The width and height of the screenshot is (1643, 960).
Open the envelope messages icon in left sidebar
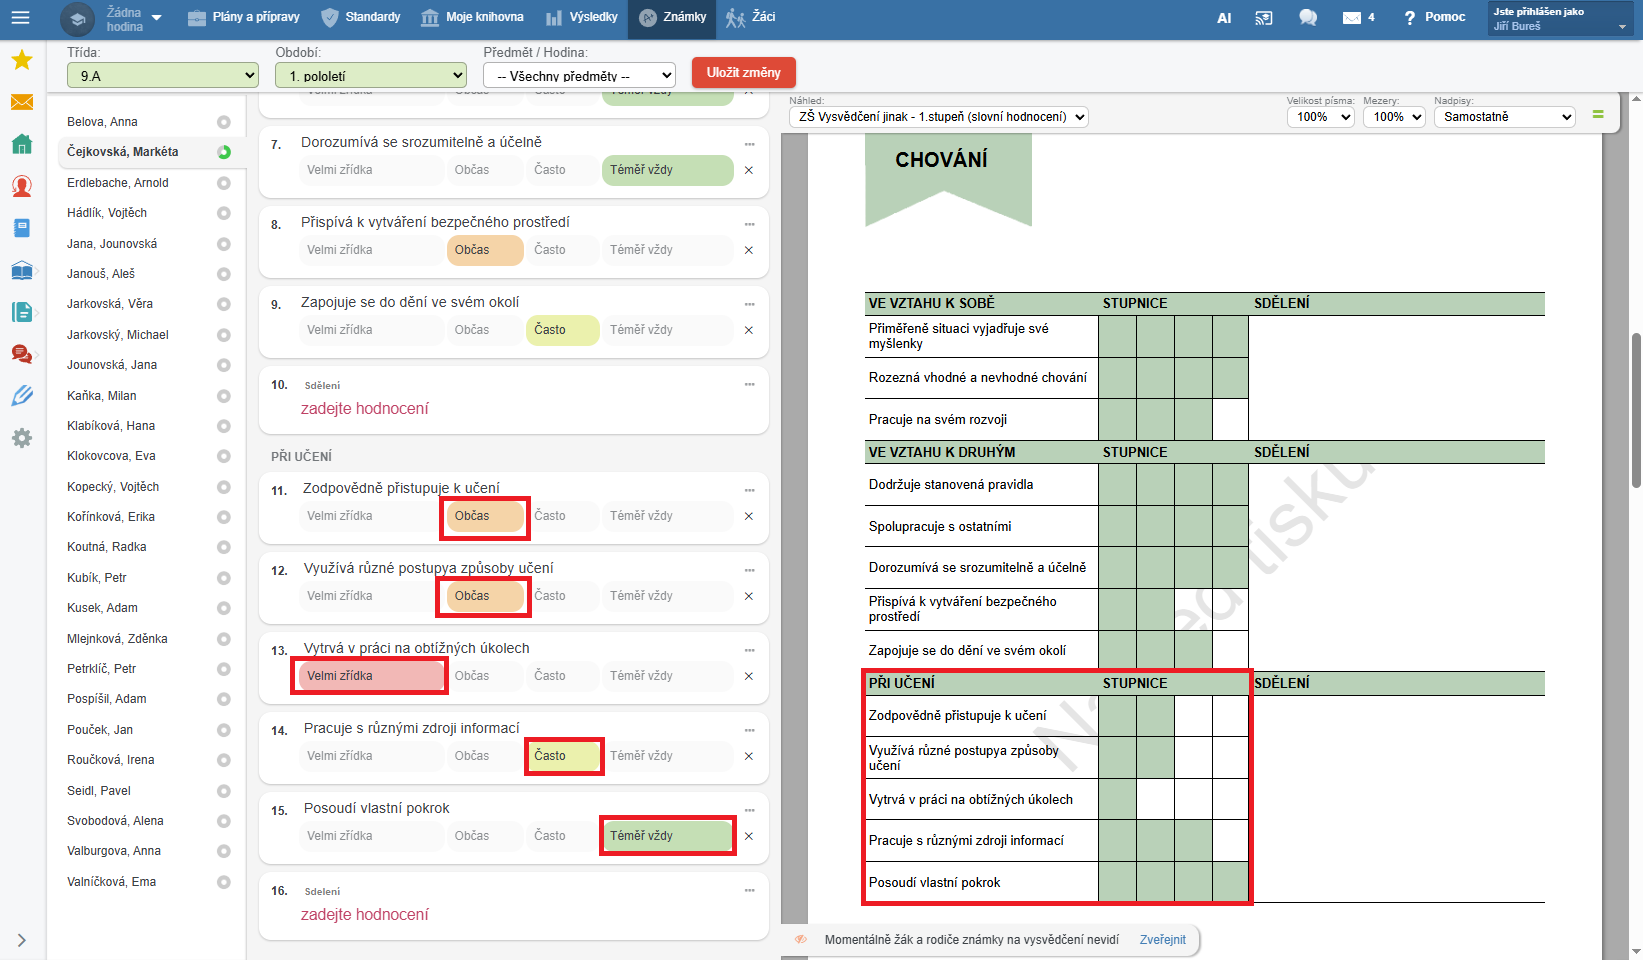21,102
